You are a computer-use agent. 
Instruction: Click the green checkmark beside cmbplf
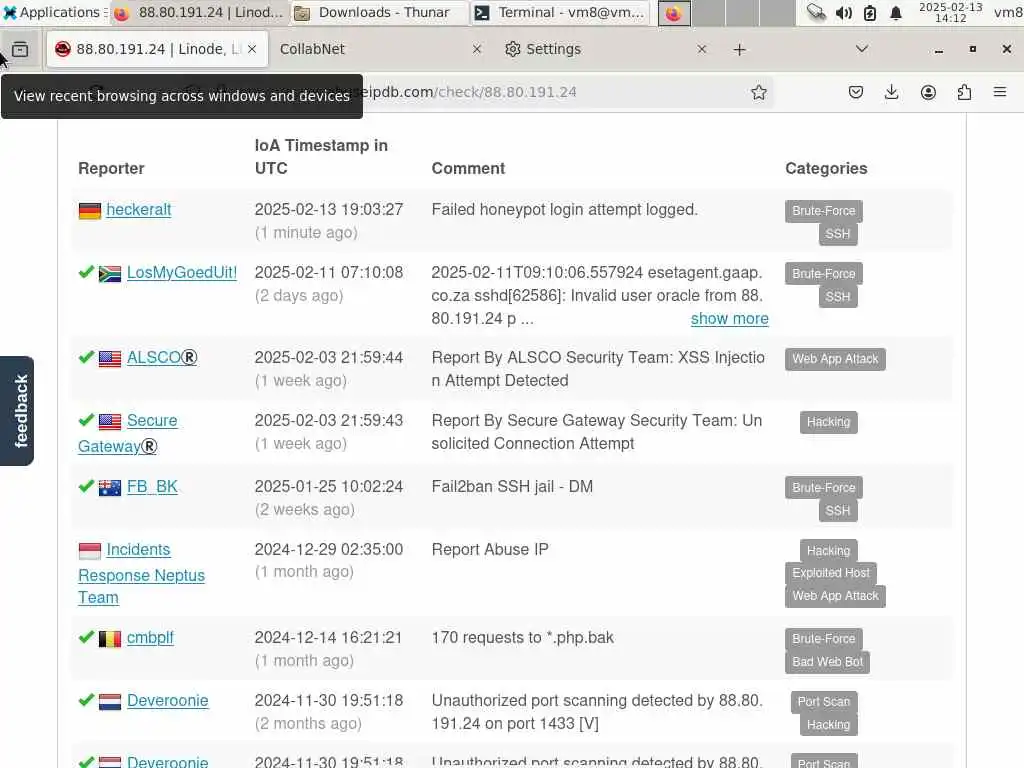86,637
